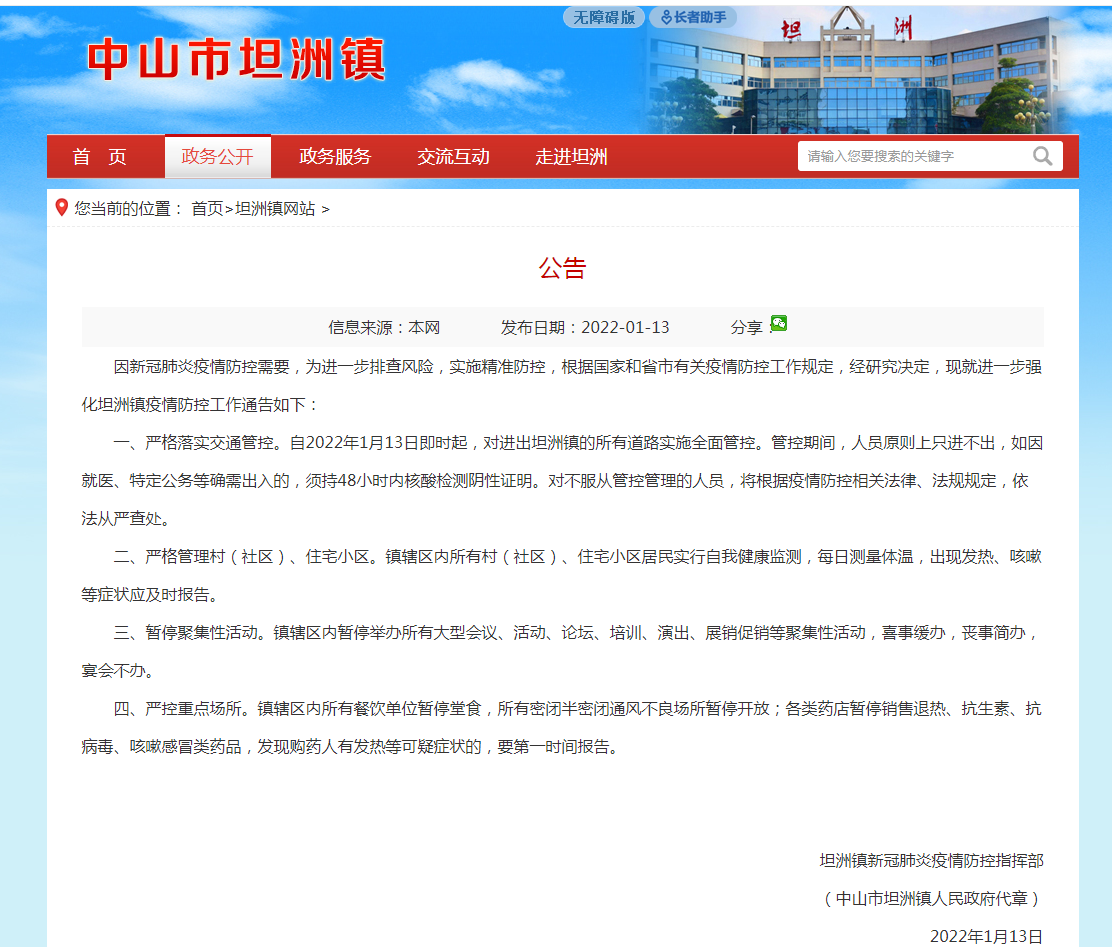The image size is (1112, 947).
Task: Open the 长者助手 elderly assistant
Action: (x=693, y=17)
